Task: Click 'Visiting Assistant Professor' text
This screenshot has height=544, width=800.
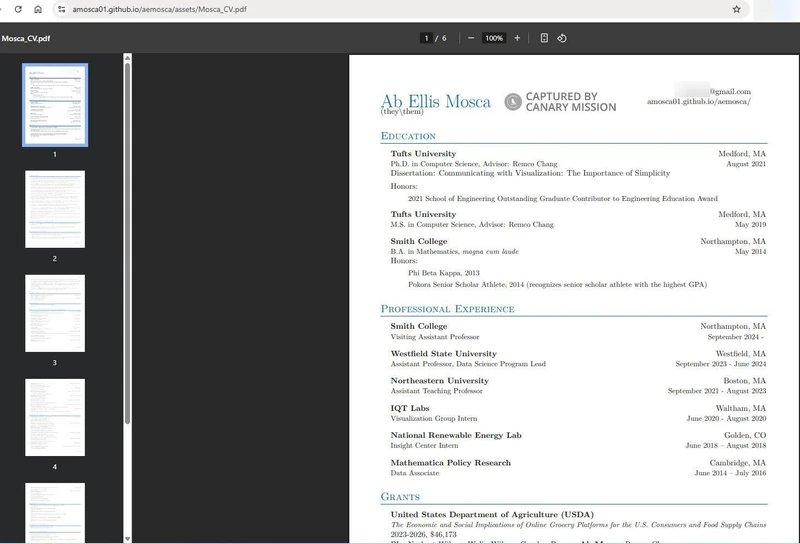Action: point(435,337)
